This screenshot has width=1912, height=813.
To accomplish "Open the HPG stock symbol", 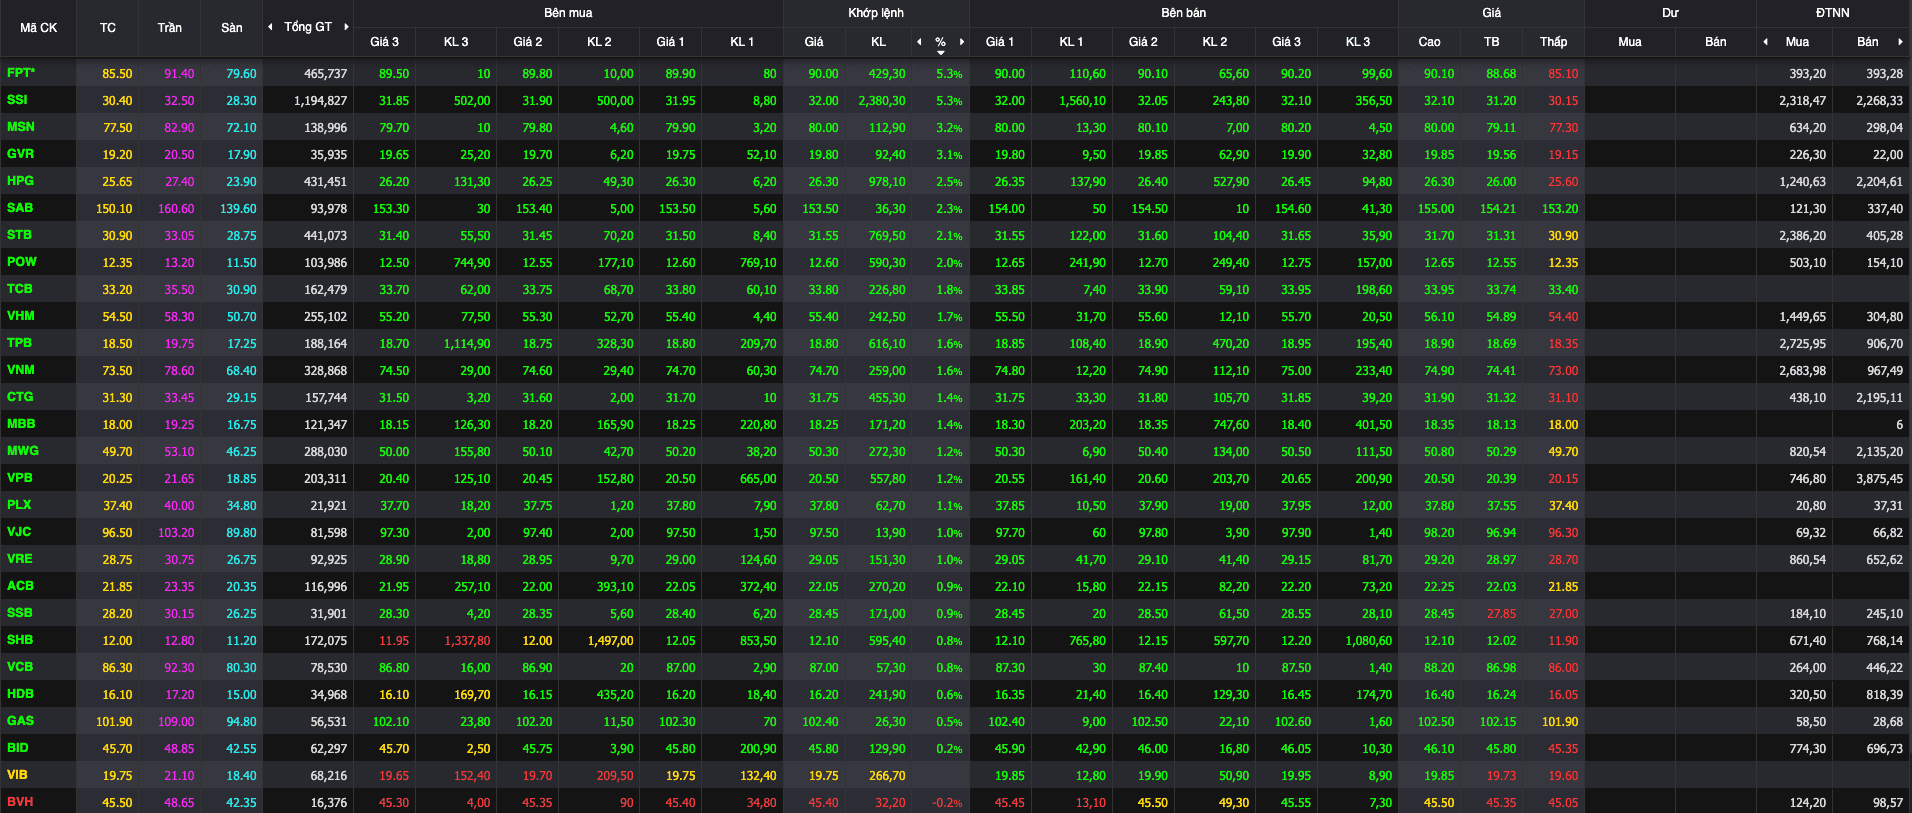I will click(20, 181).
